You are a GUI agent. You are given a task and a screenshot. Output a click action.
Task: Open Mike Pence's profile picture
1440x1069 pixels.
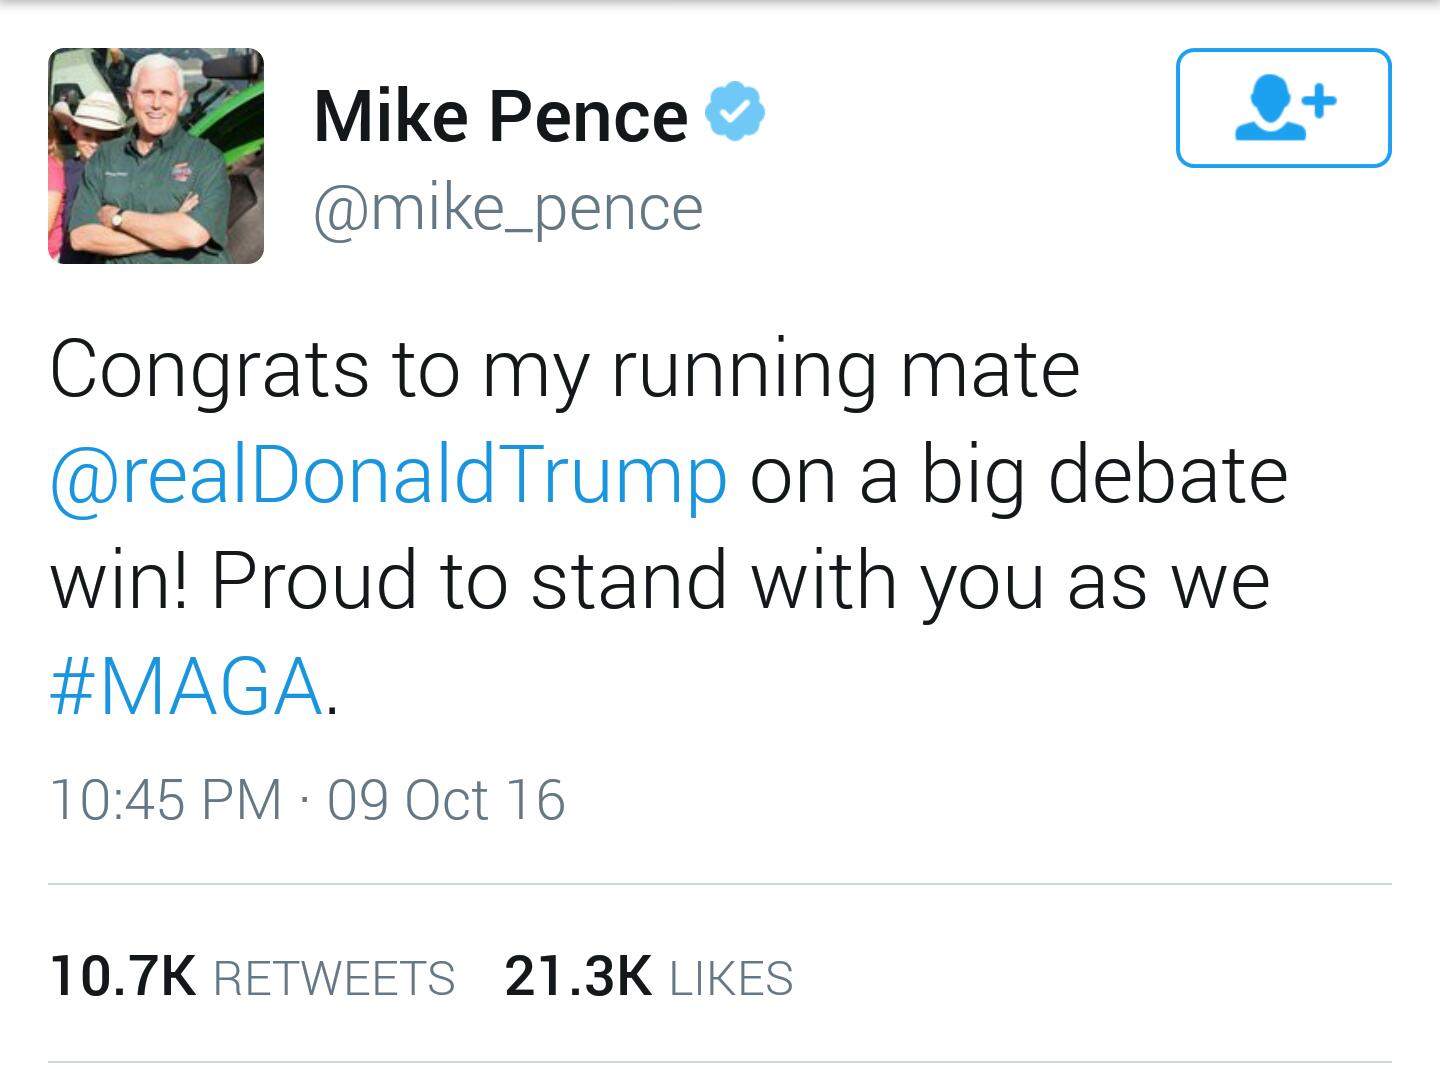(156, 156)
